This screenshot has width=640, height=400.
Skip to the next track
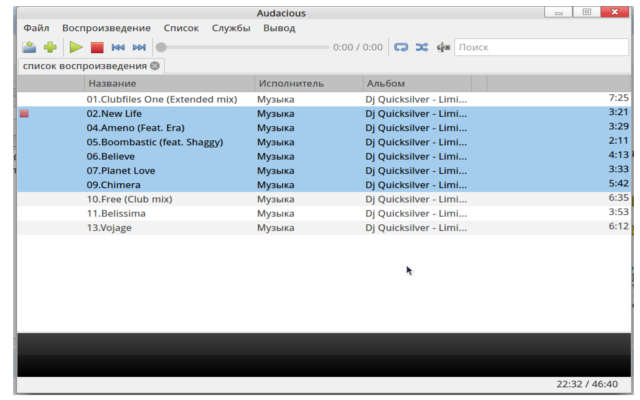[139, 47]
